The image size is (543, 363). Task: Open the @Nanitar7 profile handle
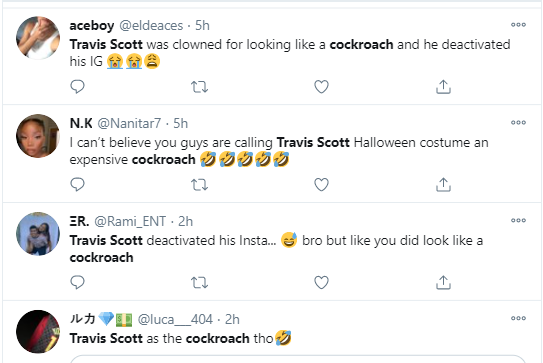click(129, 124)
